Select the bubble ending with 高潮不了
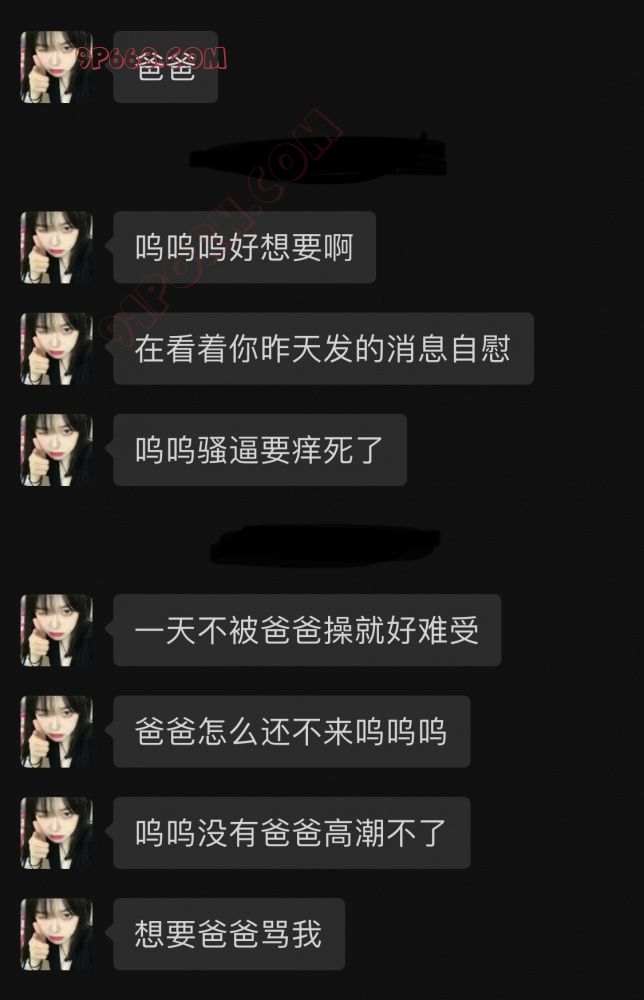 tap(292, 834)
